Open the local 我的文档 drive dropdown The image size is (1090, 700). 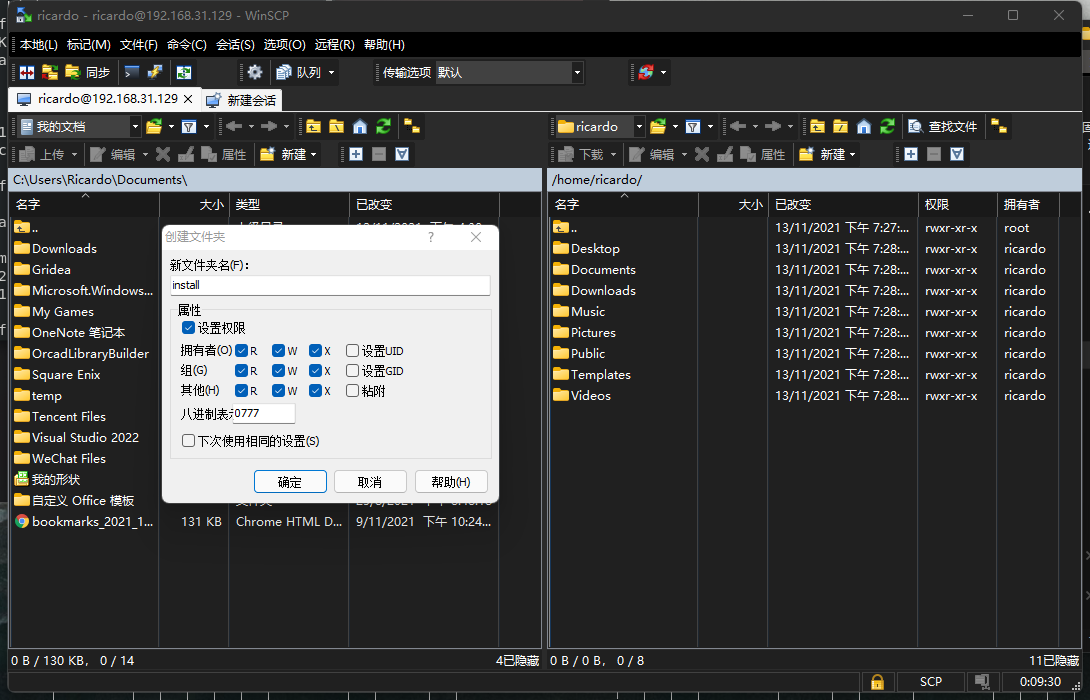point(135,127)
